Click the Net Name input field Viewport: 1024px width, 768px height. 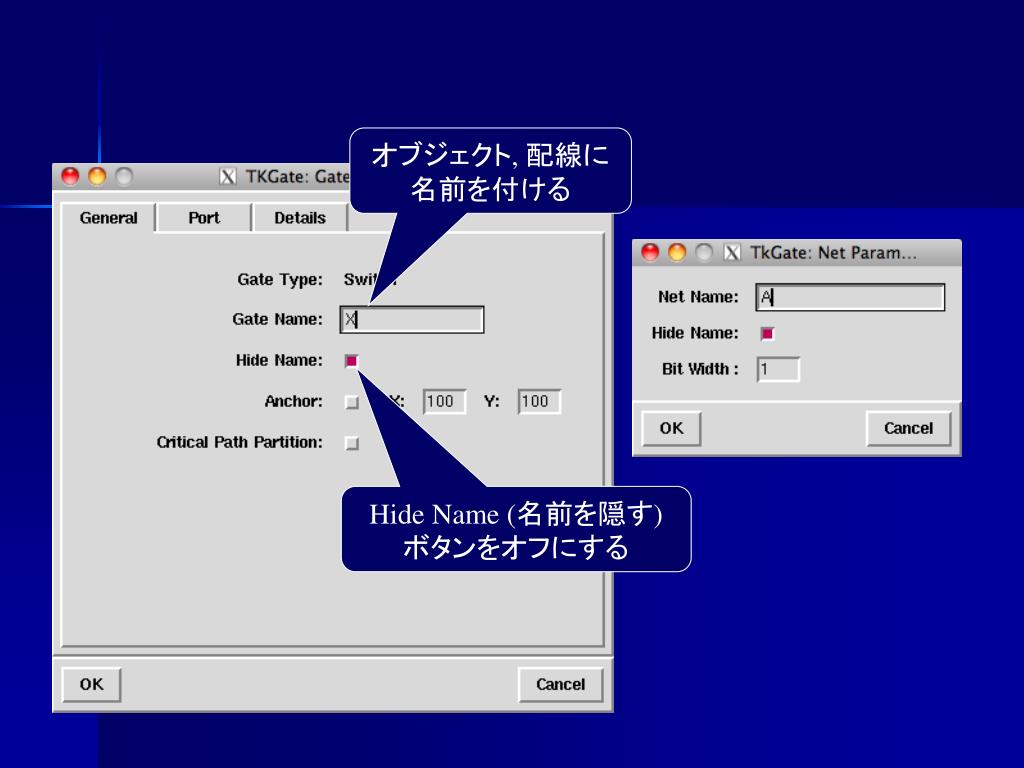850,298
